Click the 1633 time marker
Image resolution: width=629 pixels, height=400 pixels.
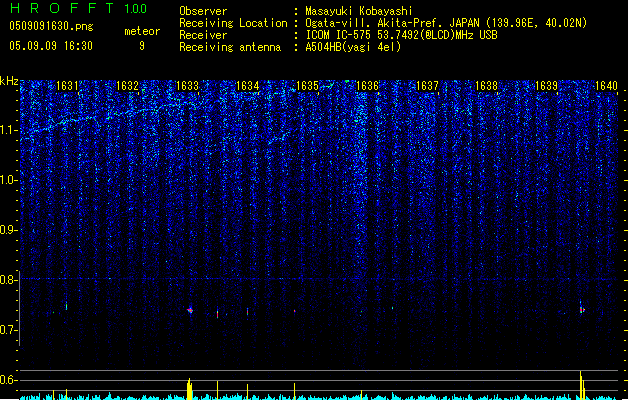(187, 86)
